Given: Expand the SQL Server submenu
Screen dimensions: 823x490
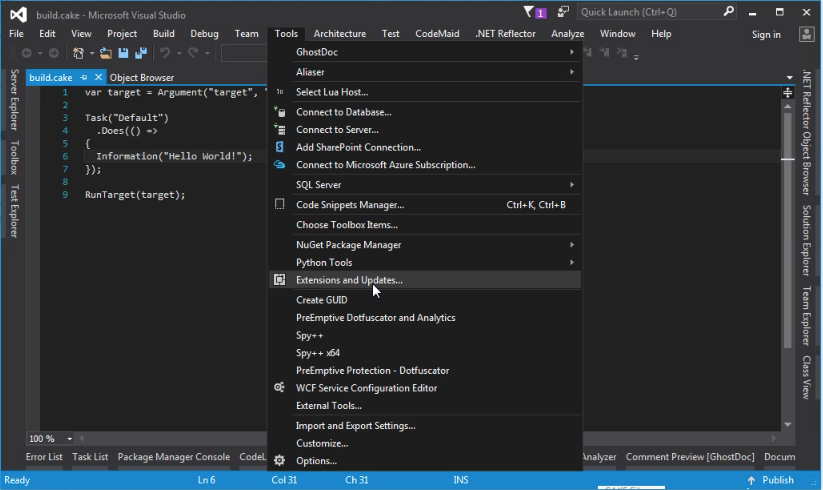Looking at the screenshot, I should (572, 185).
